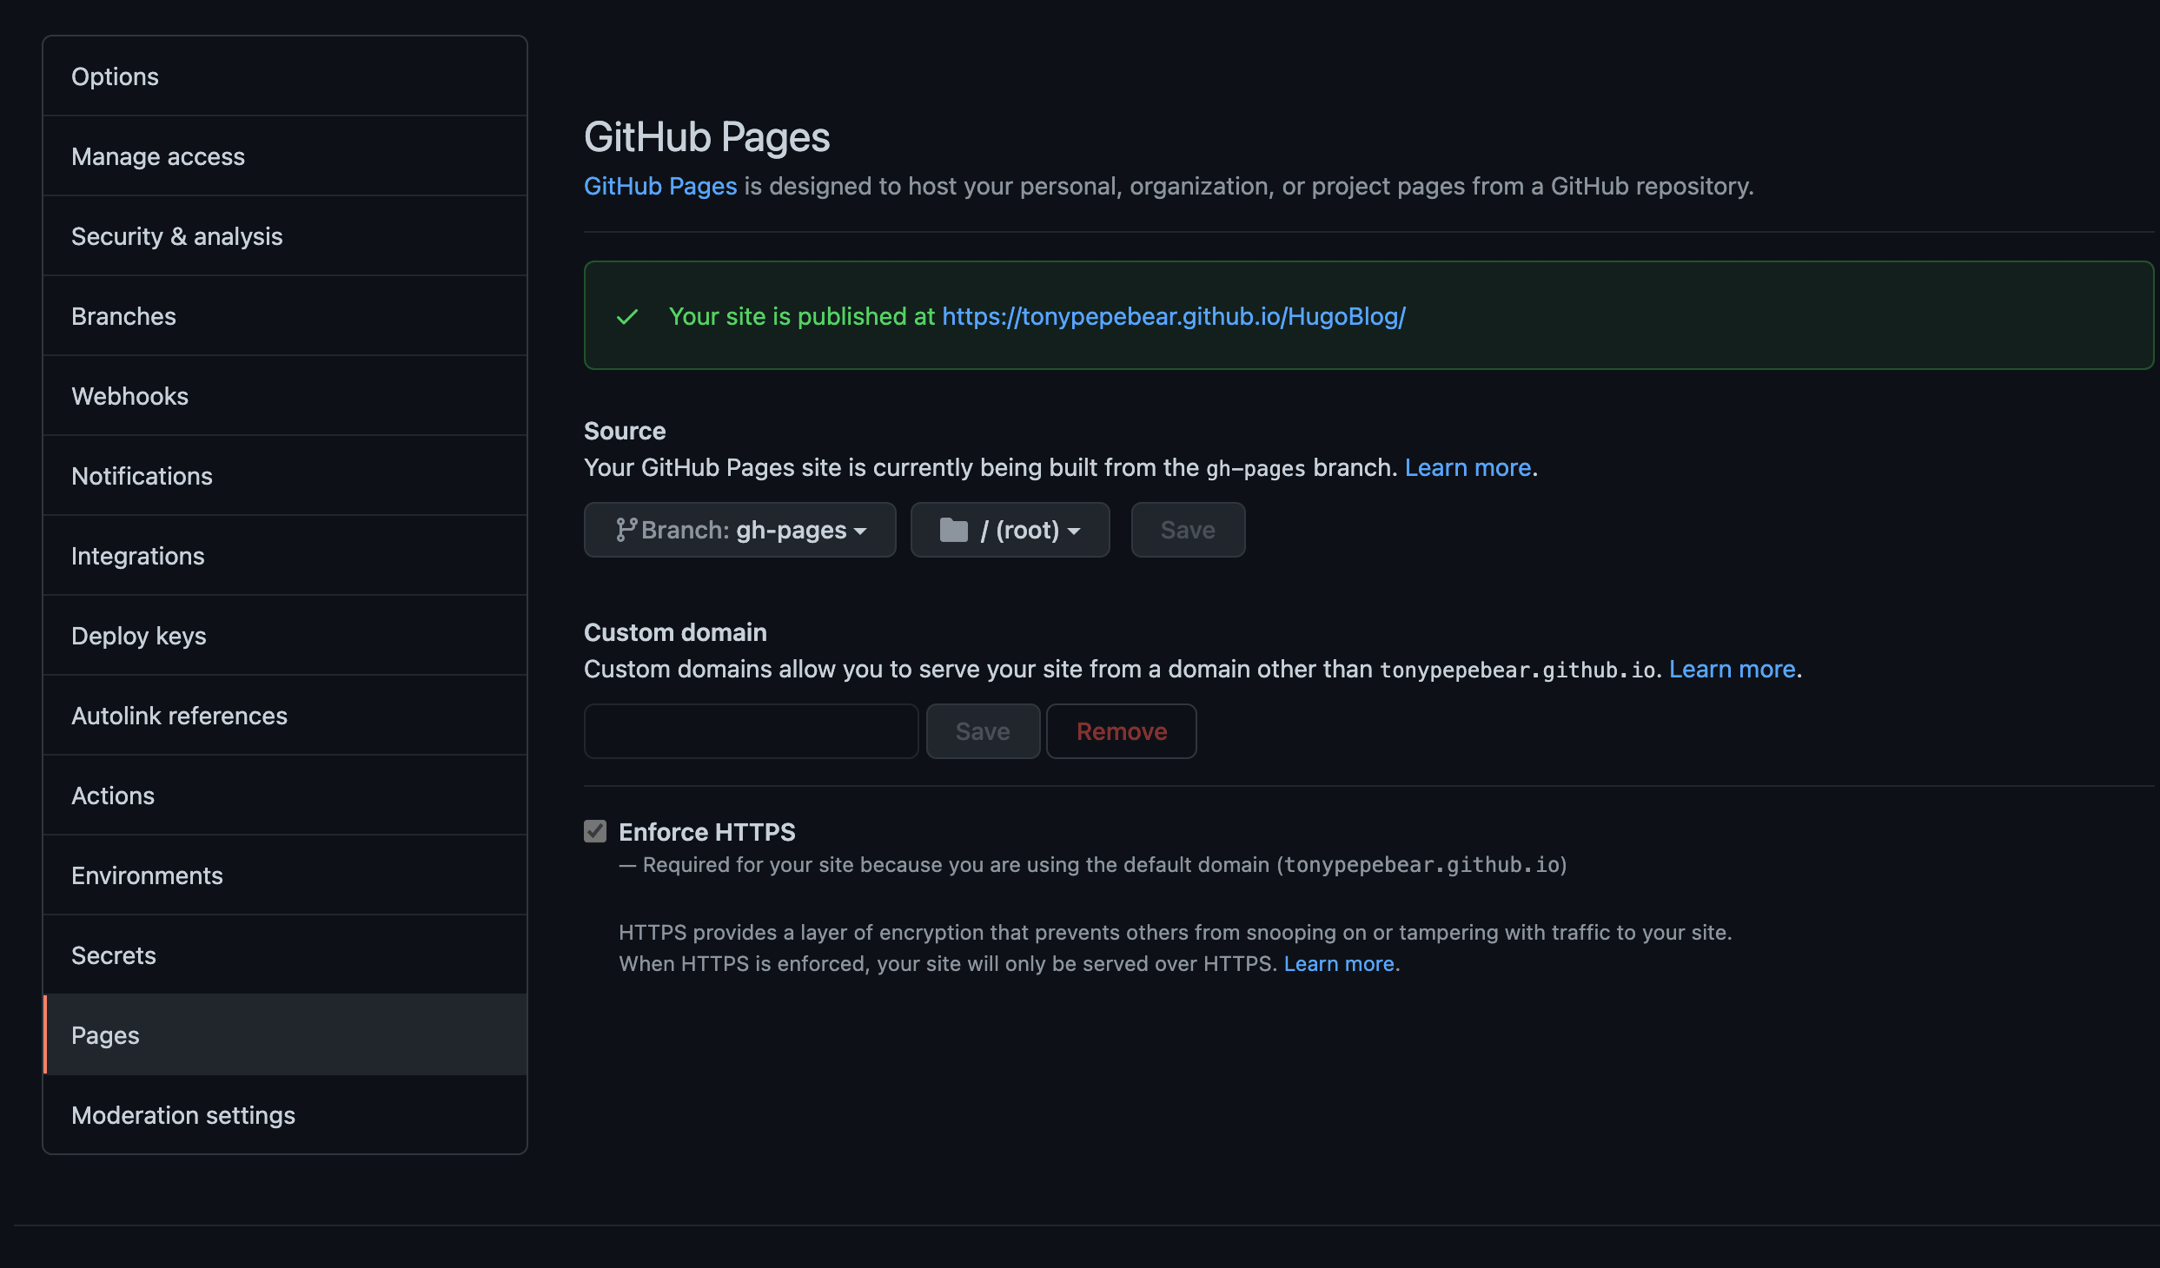Click the git branch icon
The image size is (2160, 1268).
pyautogui.click(x=626, y=530)
